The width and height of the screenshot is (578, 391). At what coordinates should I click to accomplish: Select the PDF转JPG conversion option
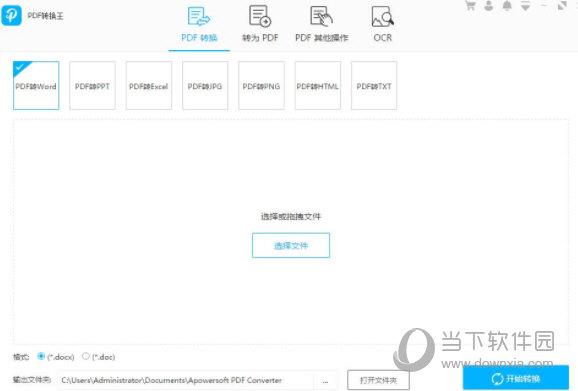(205, 85)
